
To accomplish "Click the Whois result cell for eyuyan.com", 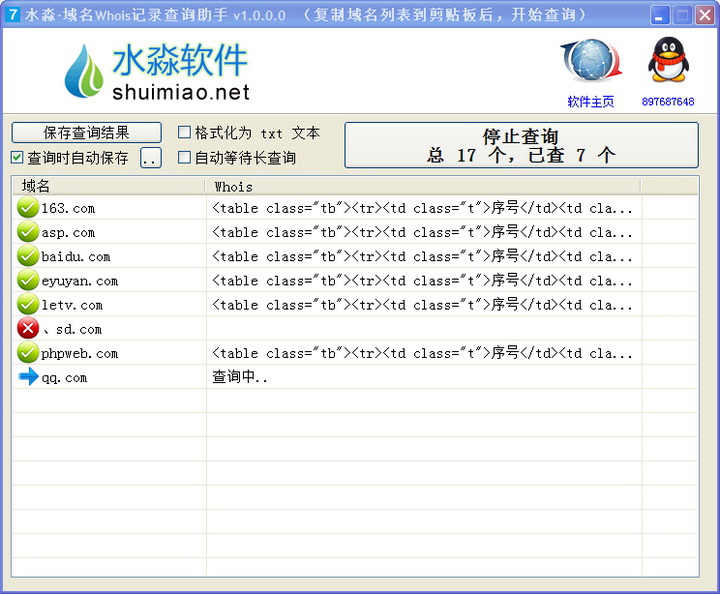I will tap(424, 280).
